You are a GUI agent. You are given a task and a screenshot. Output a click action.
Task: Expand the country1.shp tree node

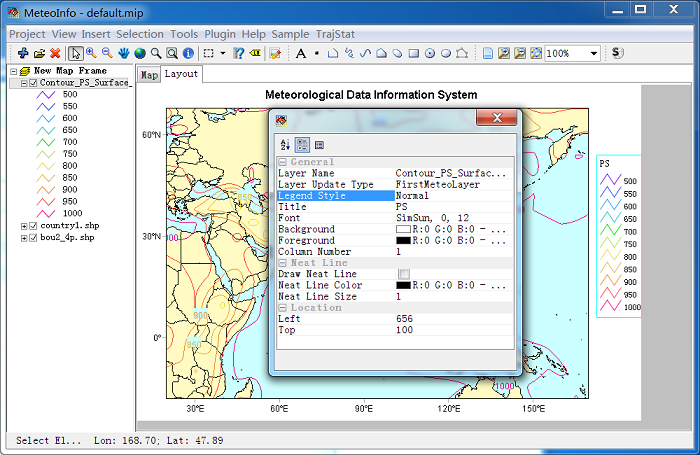point(23,226)
